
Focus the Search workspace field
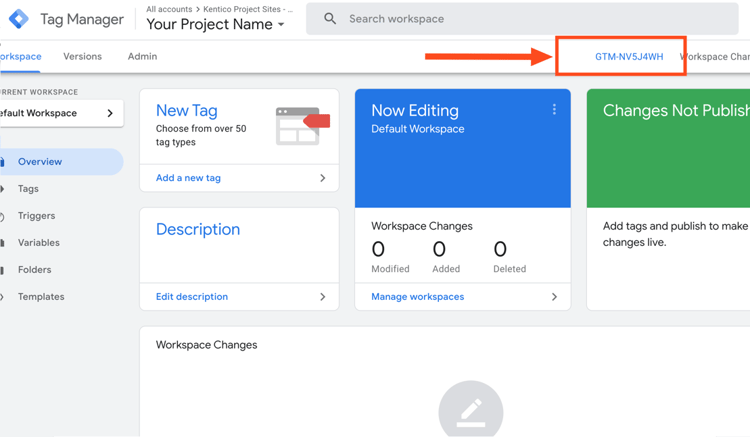tap(522, 19)
